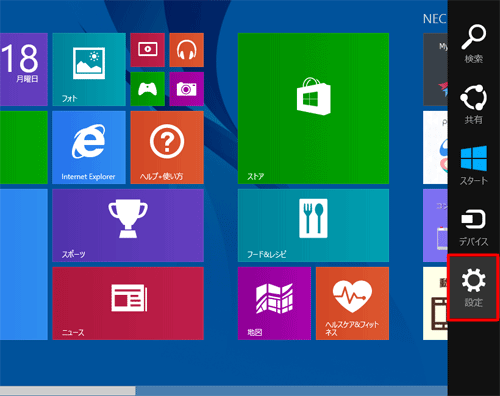Launch the Music headphones tile
Screen dimensions: 500x396
(186, 50)
